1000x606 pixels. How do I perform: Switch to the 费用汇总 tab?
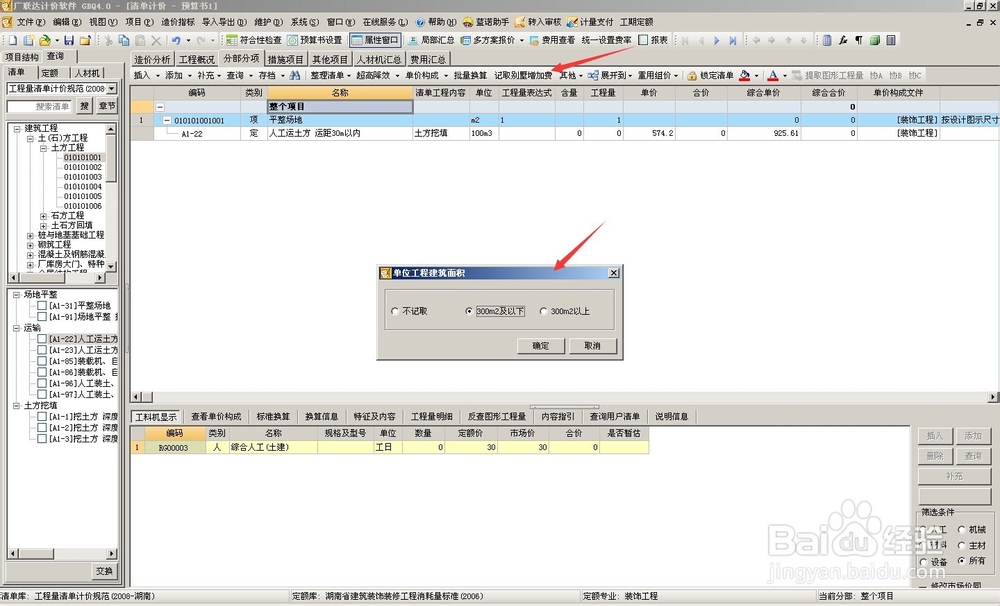tap(428, 59)
